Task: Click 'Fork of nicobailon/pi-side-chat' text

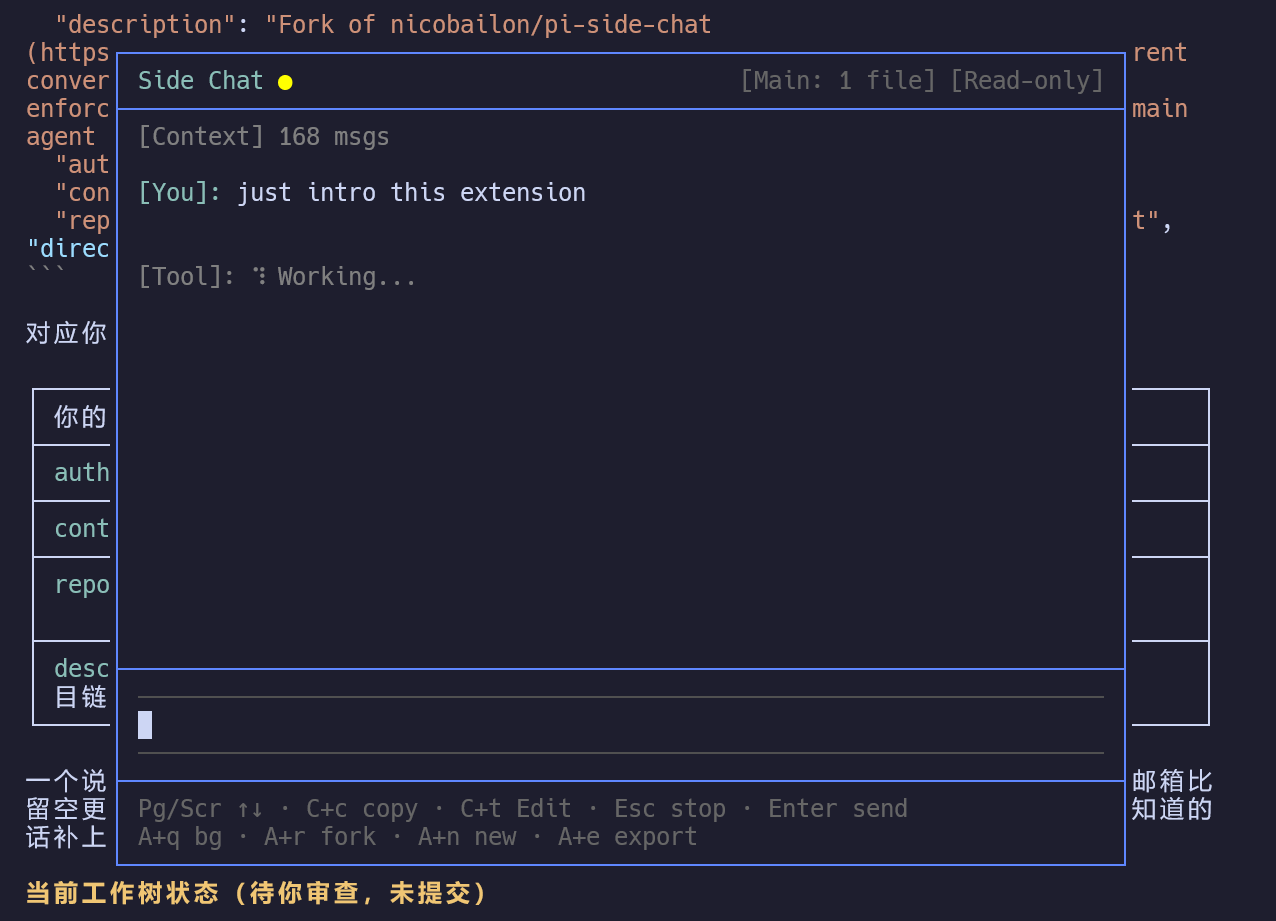Action: [495, 25]
